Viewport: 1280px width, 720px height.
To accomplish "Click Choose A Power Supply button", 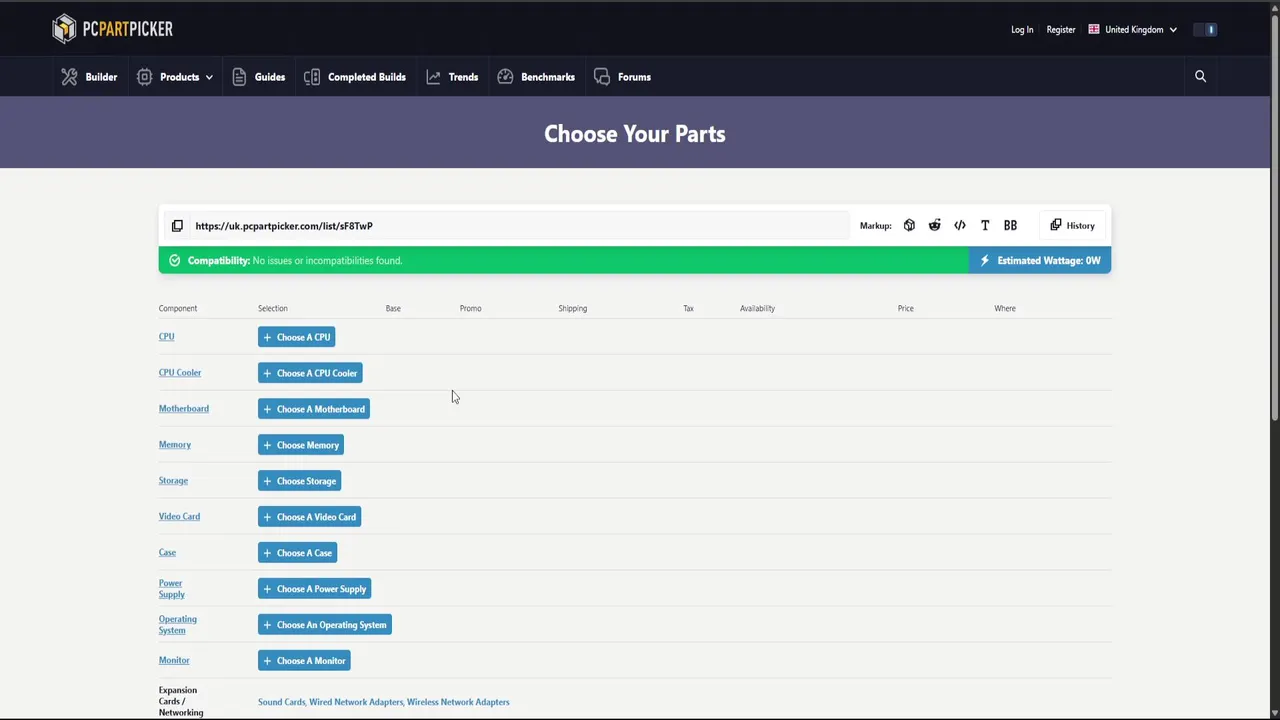I will pyautogui.click(x=315, y=589).
